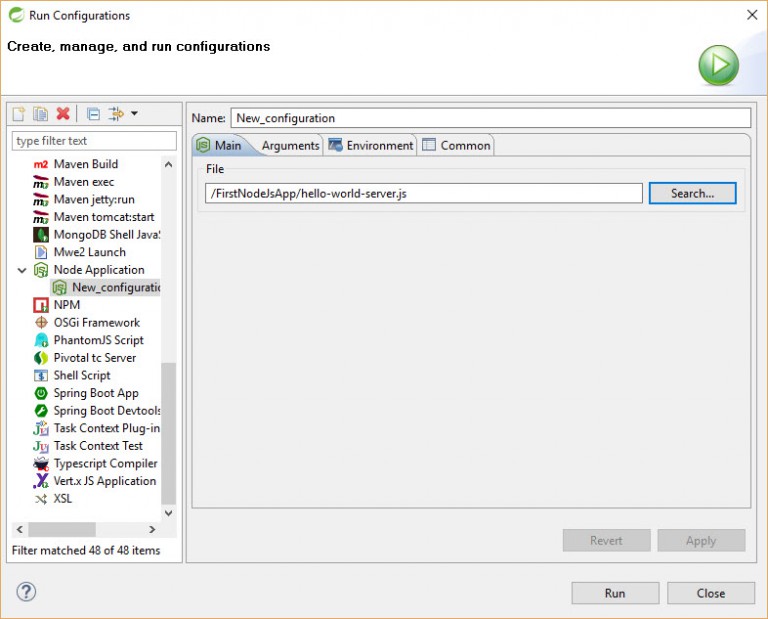Image resolution: width=768 pixels, height=619 pixels.
Task: Select the NPM label
Action: pyautogui.click(x=67, y=305)
